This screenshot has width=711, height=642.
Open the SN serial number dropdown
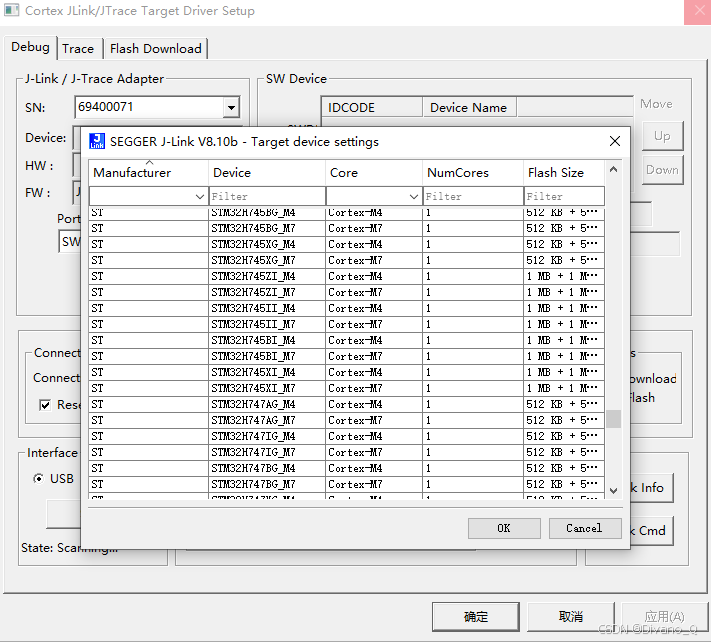click(231, 107)
